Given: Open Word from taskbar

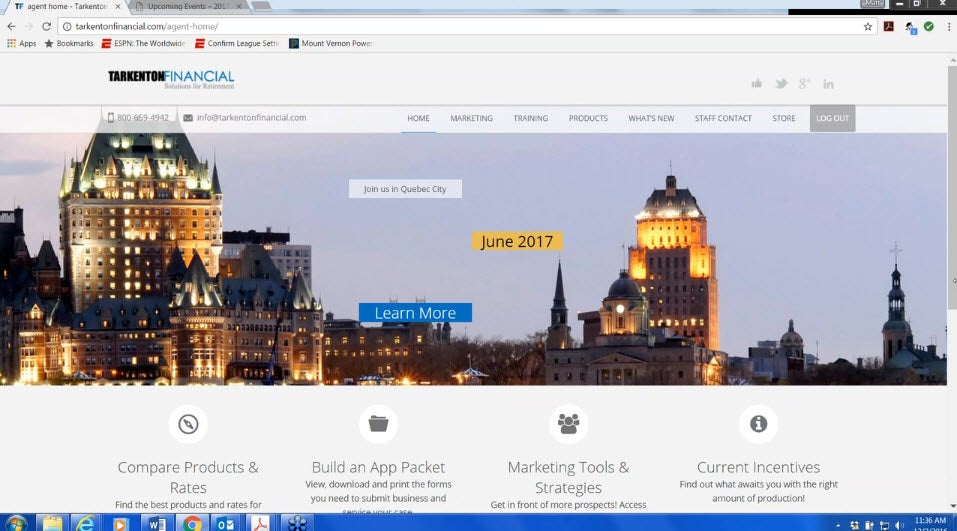Looking at the screenshot, I should tap(156, 523).
